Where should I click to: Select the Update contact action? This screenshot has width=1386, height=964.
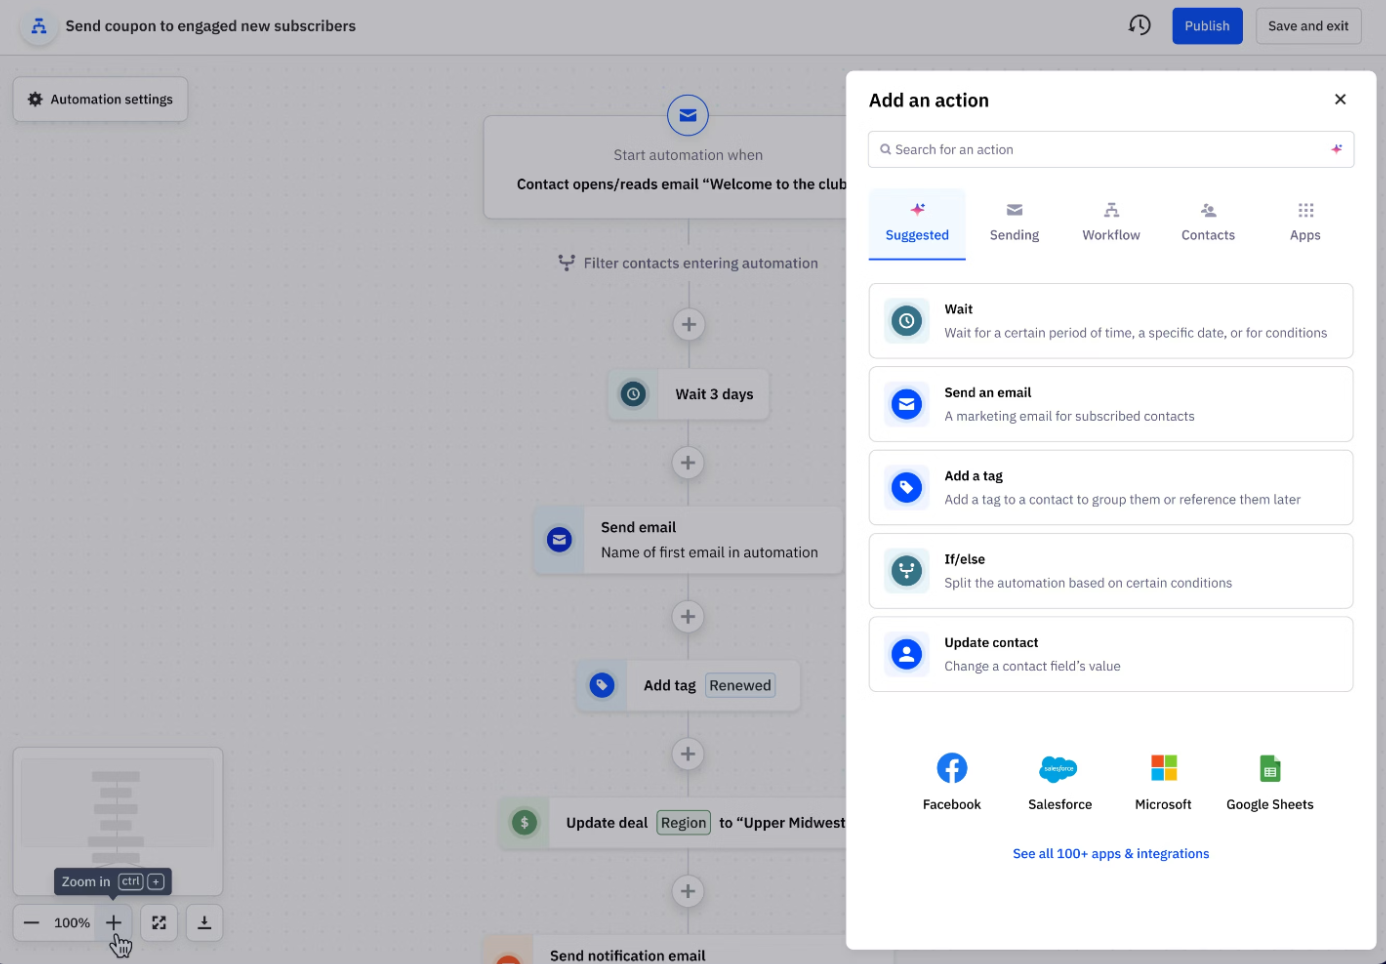(1110, 653)
